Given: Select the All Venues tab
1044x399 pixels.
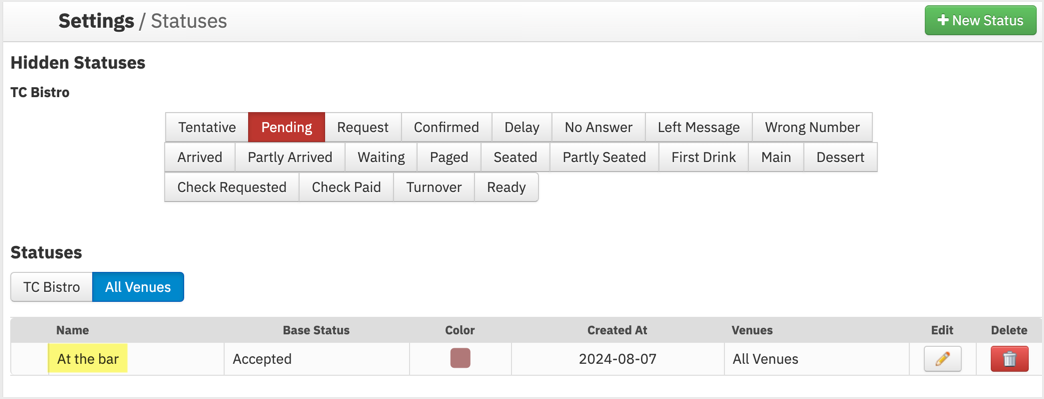Looking at the screenshot, I should pos(138,287).
